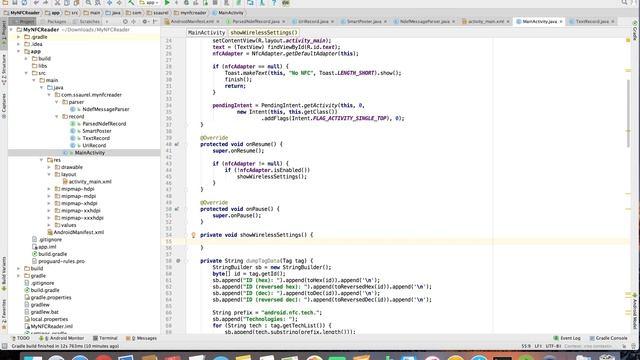
Task: Select activity_main.xml in layout folder
Action: (90, 182)
